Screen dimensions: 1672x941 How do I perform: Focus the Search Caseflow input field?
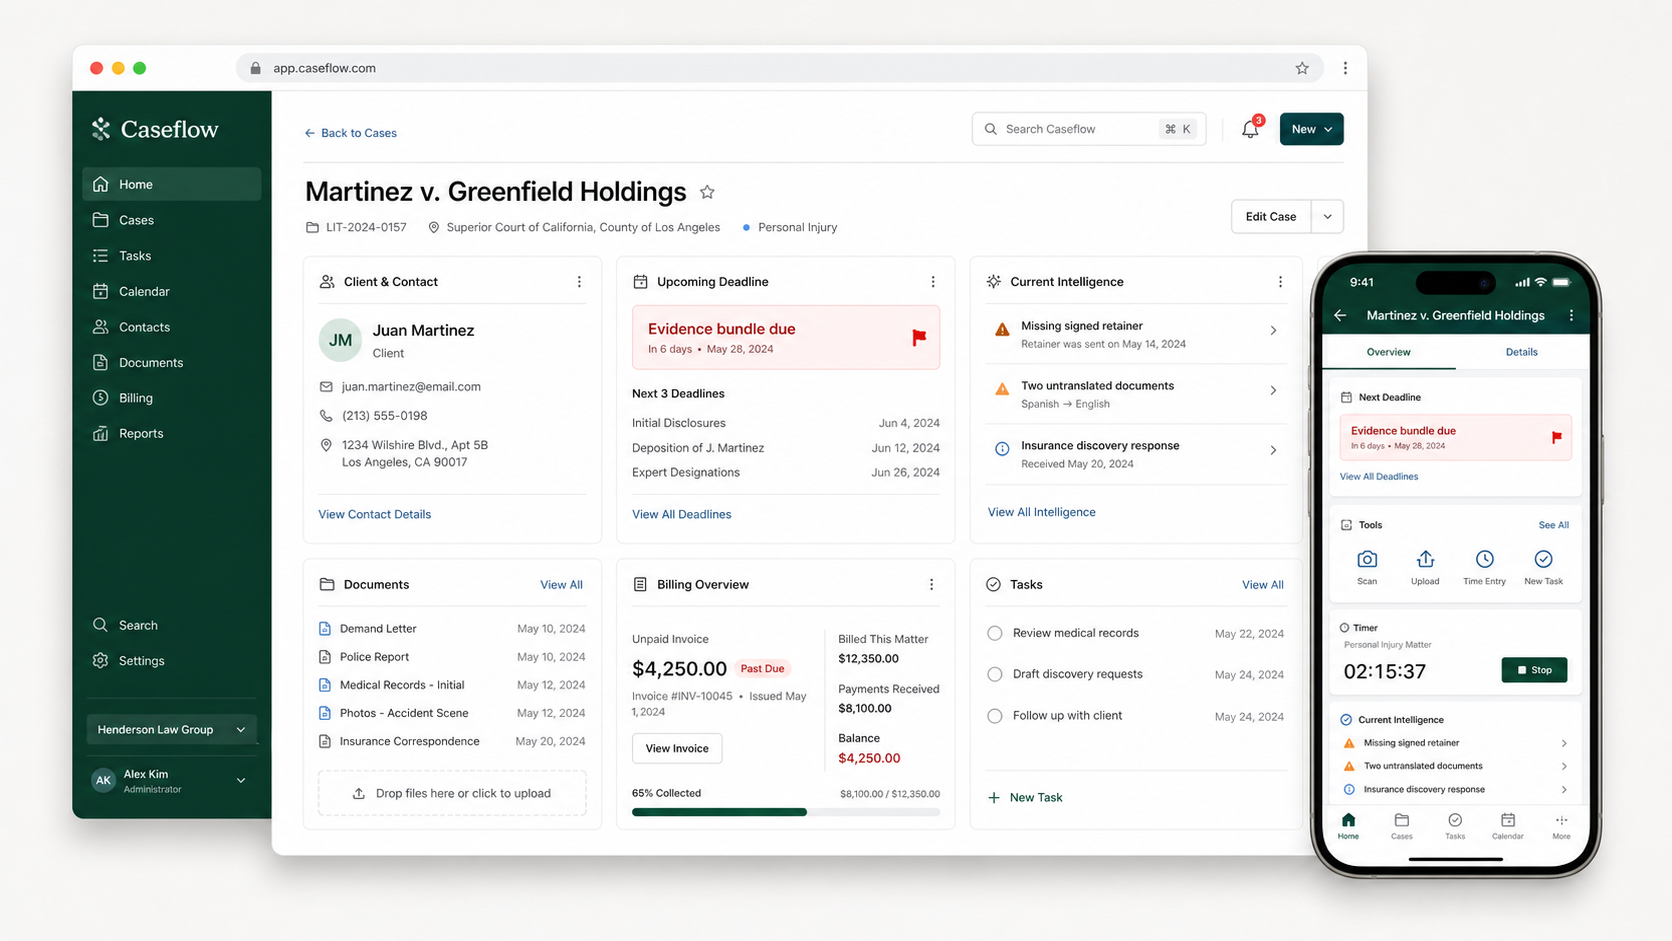[x=1088, y=129]
